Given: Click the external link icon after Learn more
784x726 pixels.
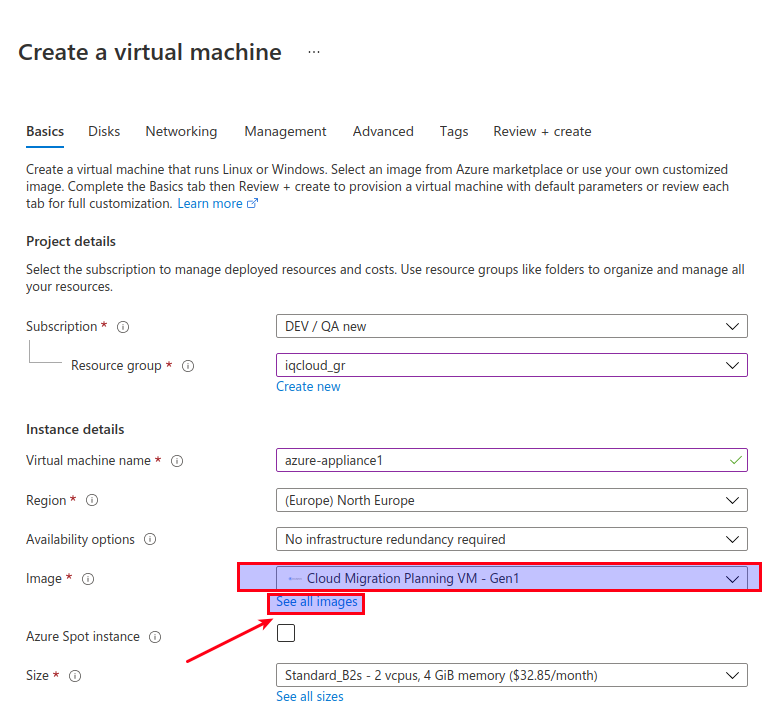Looking at the screenshot, I should pyautogui.click(x=252, y=203).
